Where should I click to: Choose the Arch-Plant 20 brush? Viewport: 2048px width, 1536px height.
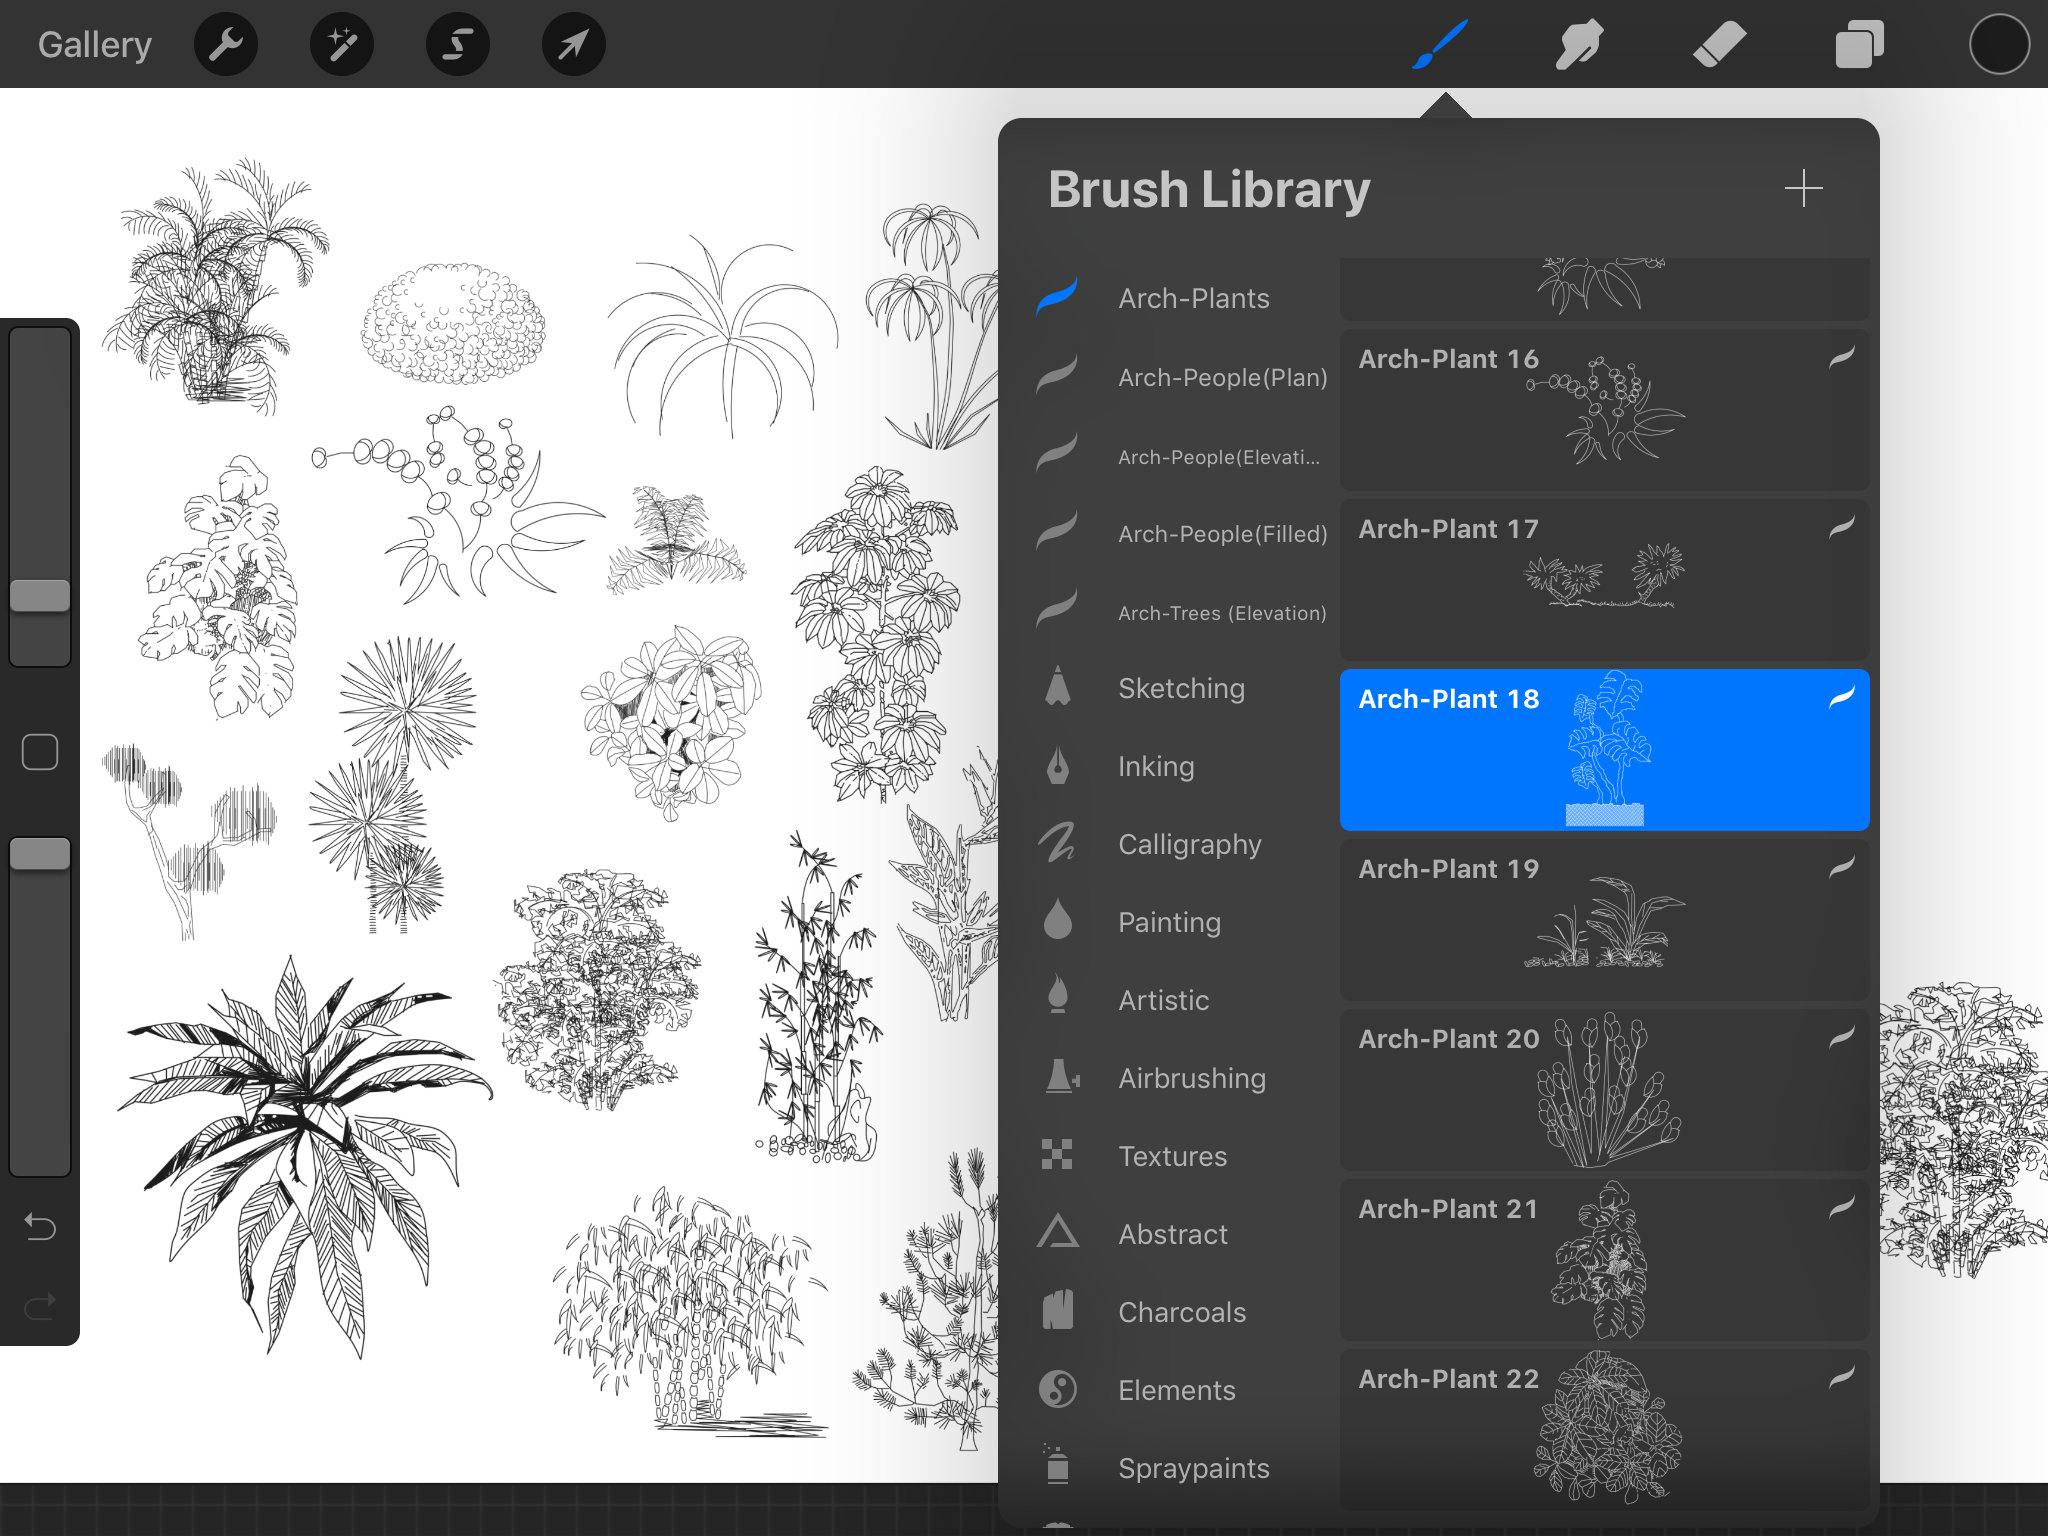click(1604, 1089)
